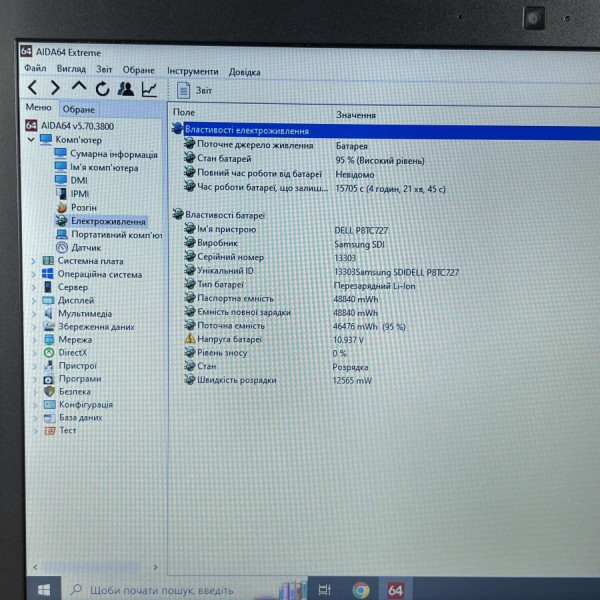Screen dimensions: 600x600
Task: Click the Напруга батареї warning icon
Action: tap(190, 338)
